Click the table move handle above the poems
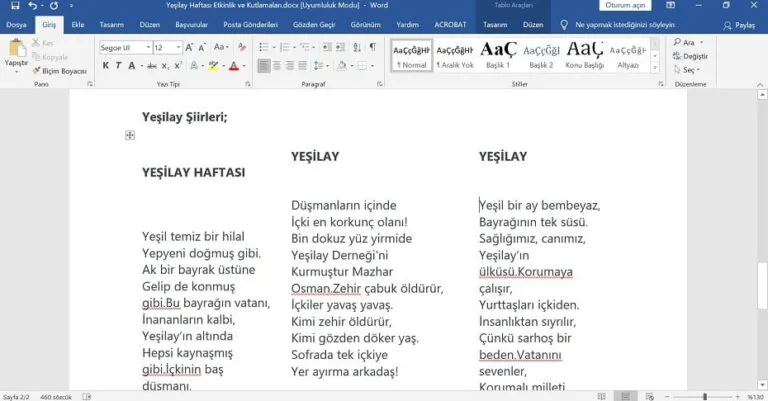The height and width of the screenshot is (401, 768). (130, 135)
